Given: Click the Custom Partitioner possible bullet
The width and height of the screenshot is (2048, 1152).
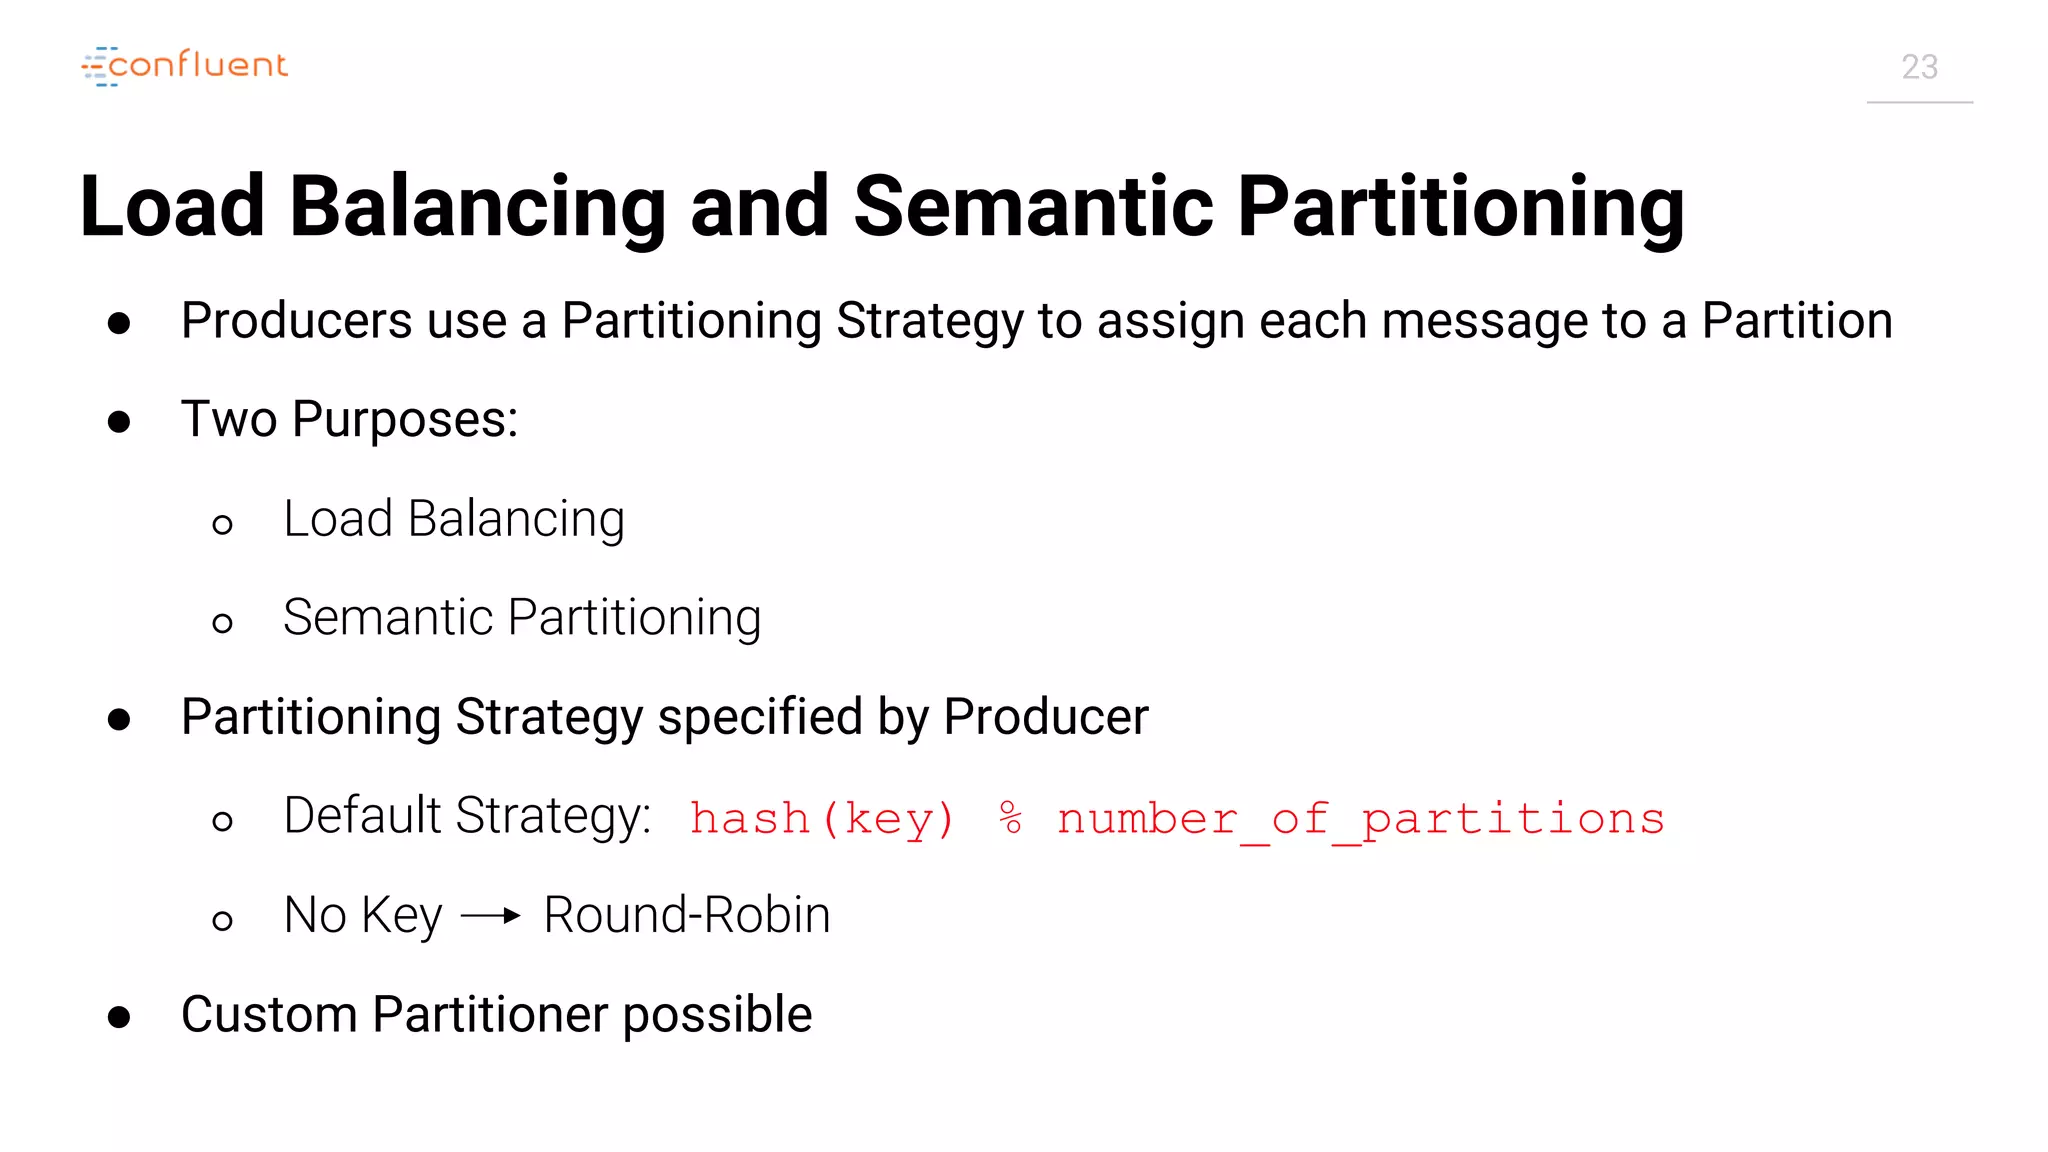Looking at the screenshot, I should pos(496,1015).
